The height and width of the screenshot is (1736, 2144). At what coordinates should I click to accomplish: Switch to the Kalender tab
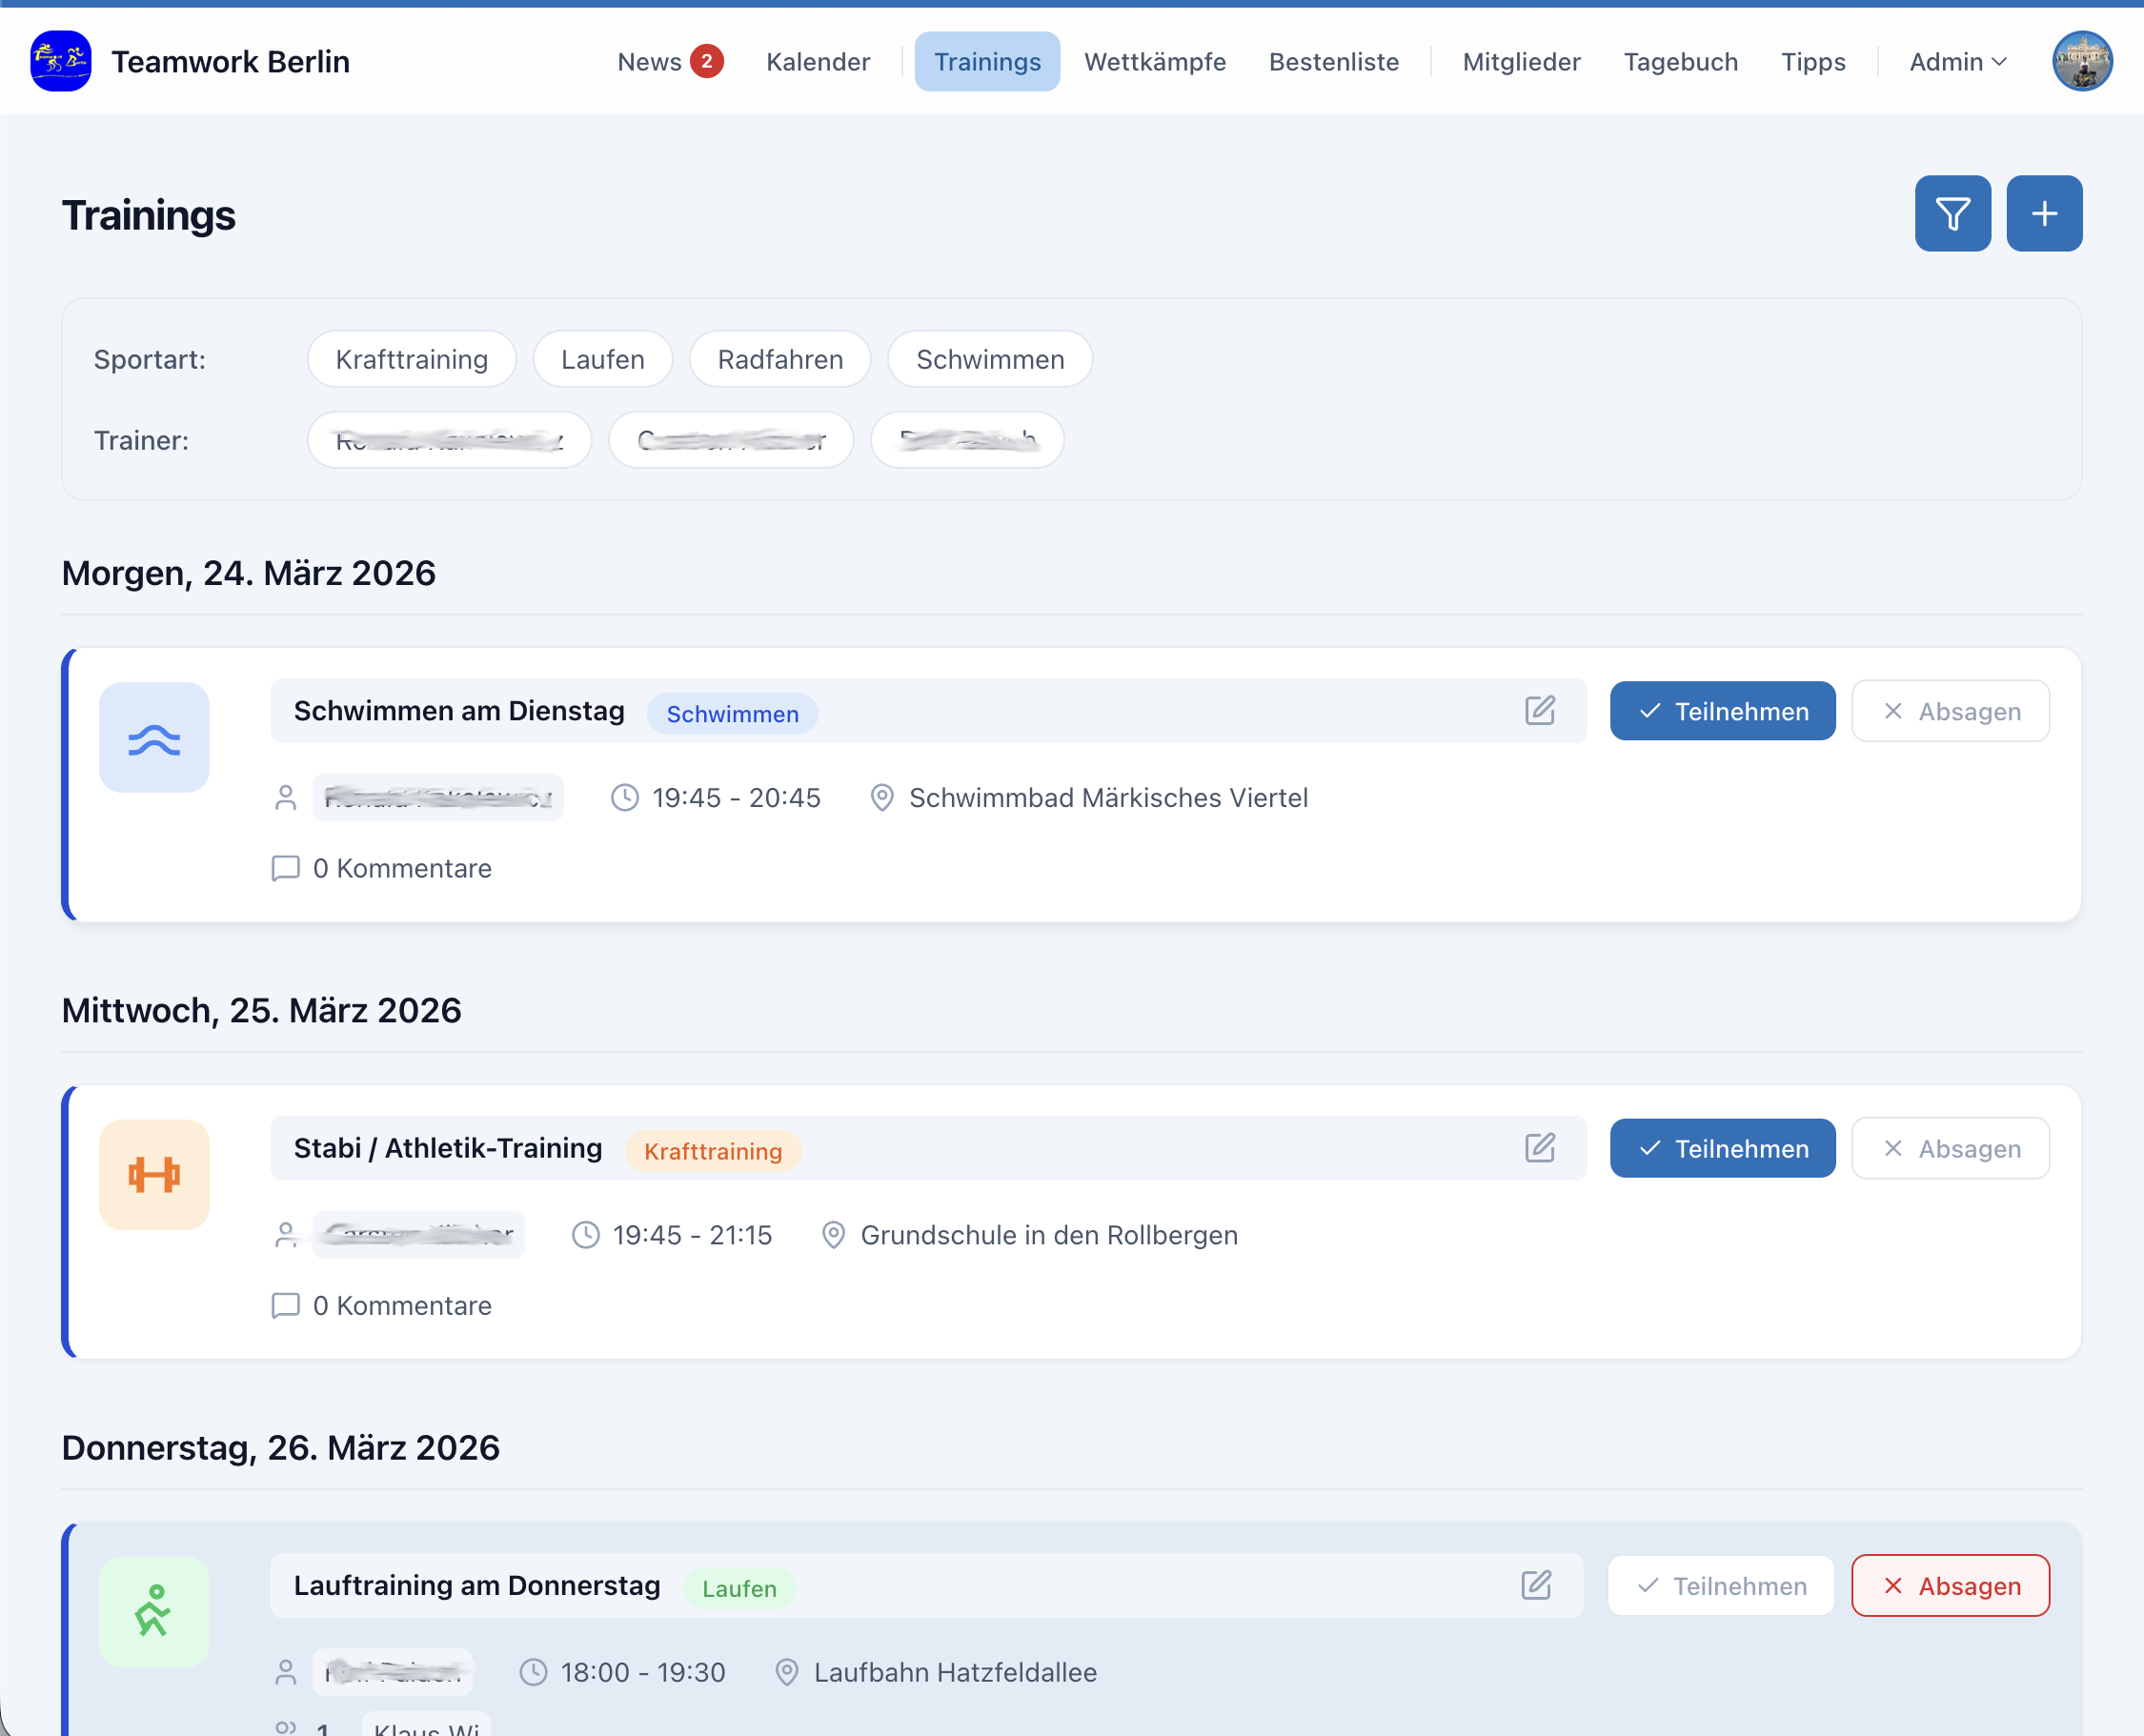pos(817,62)
